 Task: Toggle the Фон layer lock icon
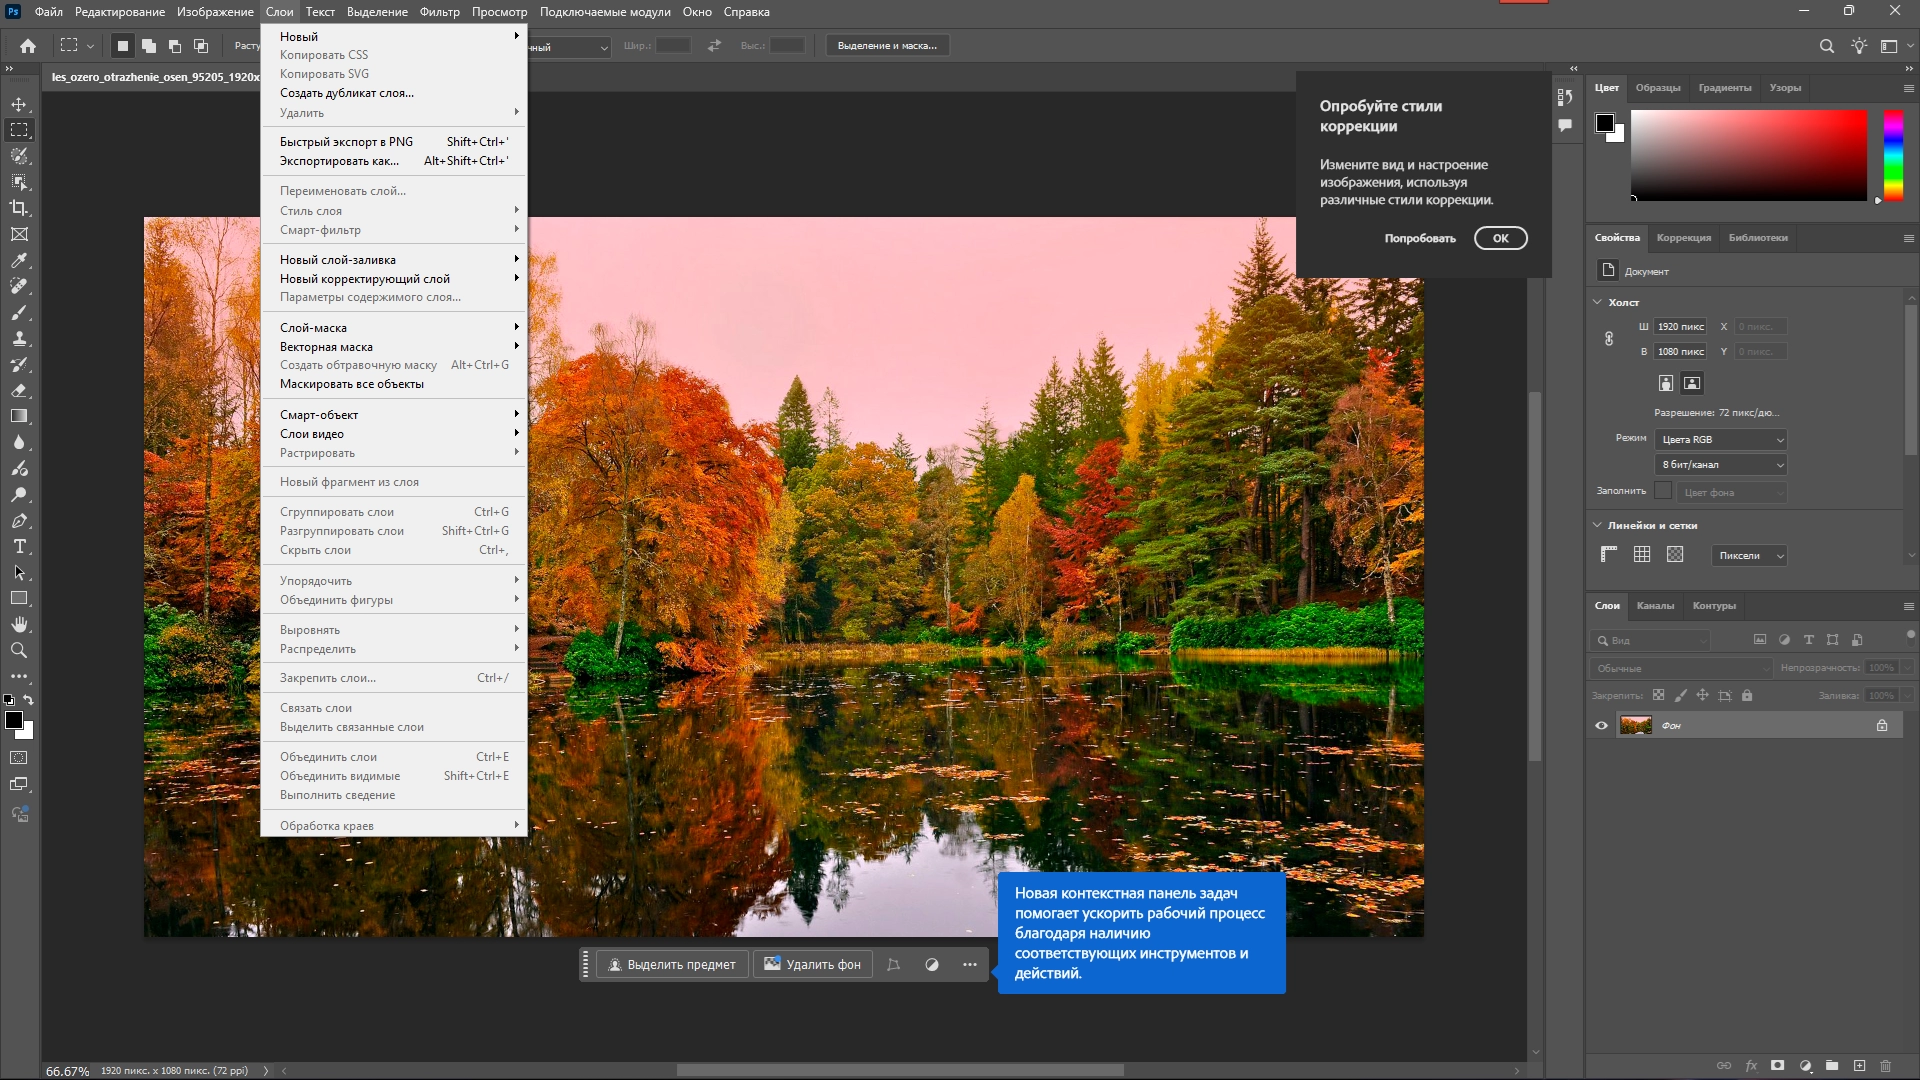point(1882,726)
